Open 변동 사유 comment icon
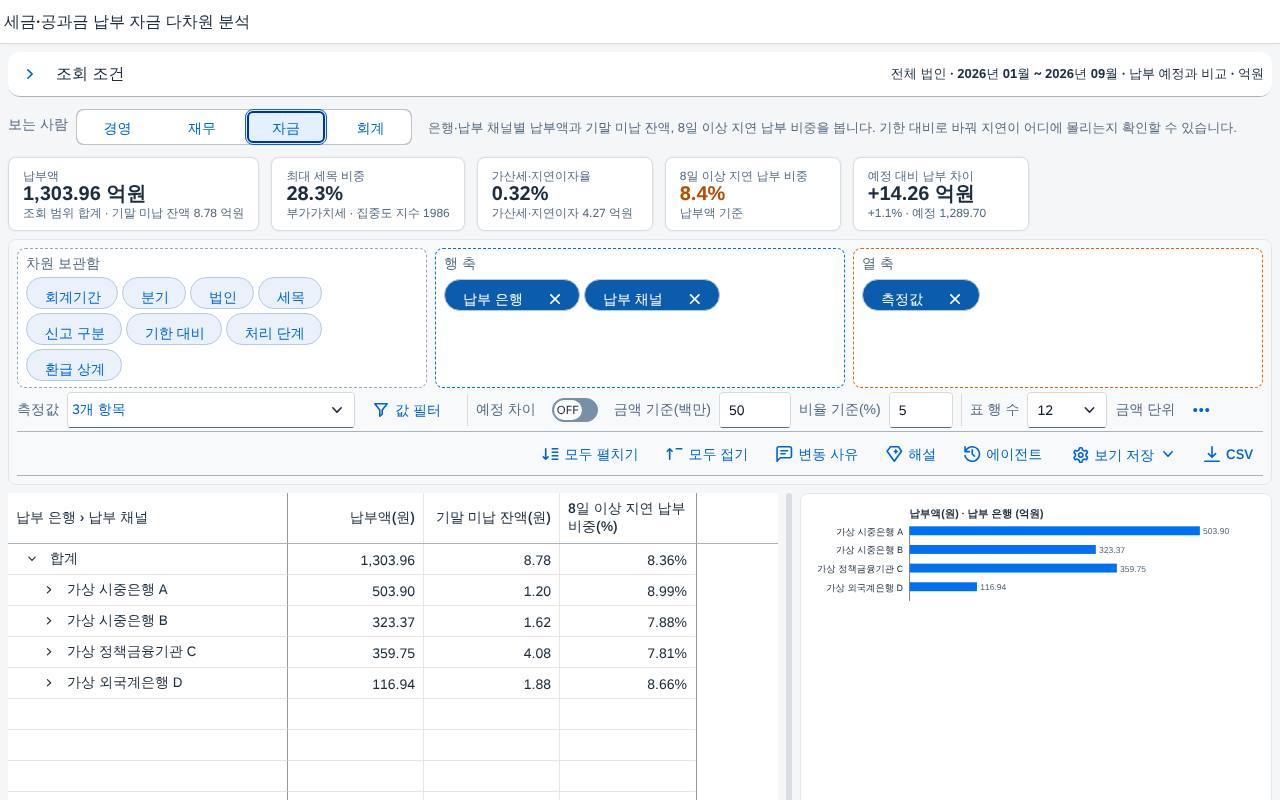This screenshot has width=1280, height=800. (x=784, y=454)
